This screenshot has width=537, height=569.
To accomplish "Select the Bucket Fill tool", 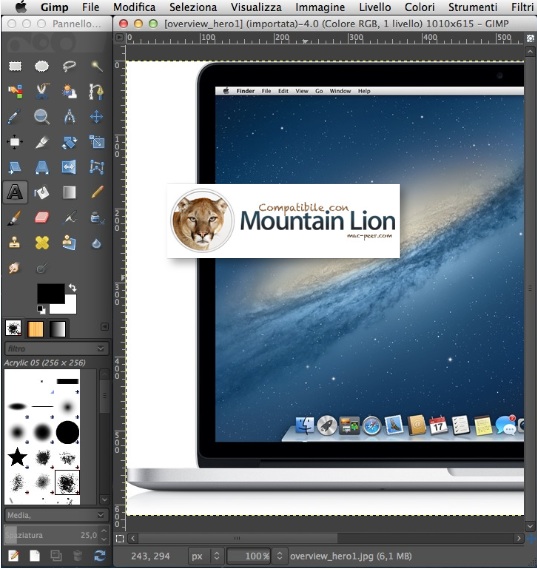I will tap(42, 193).
